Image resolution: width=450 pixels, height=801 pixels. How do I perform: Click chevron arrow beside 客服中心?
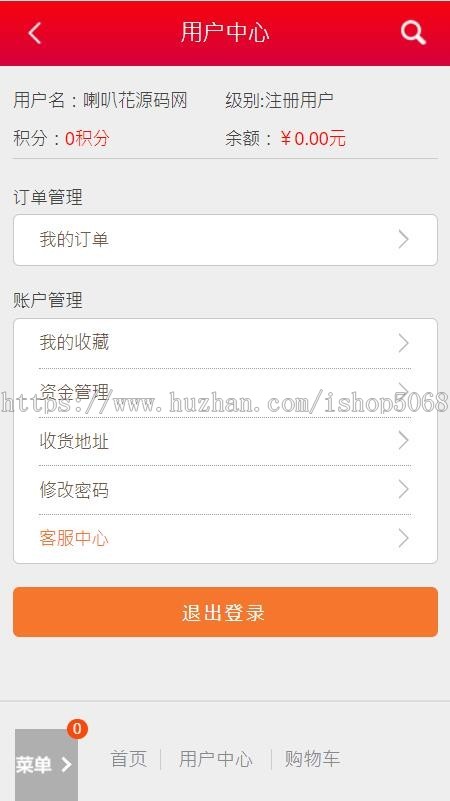pyautogui.click(x=404, y=538)
